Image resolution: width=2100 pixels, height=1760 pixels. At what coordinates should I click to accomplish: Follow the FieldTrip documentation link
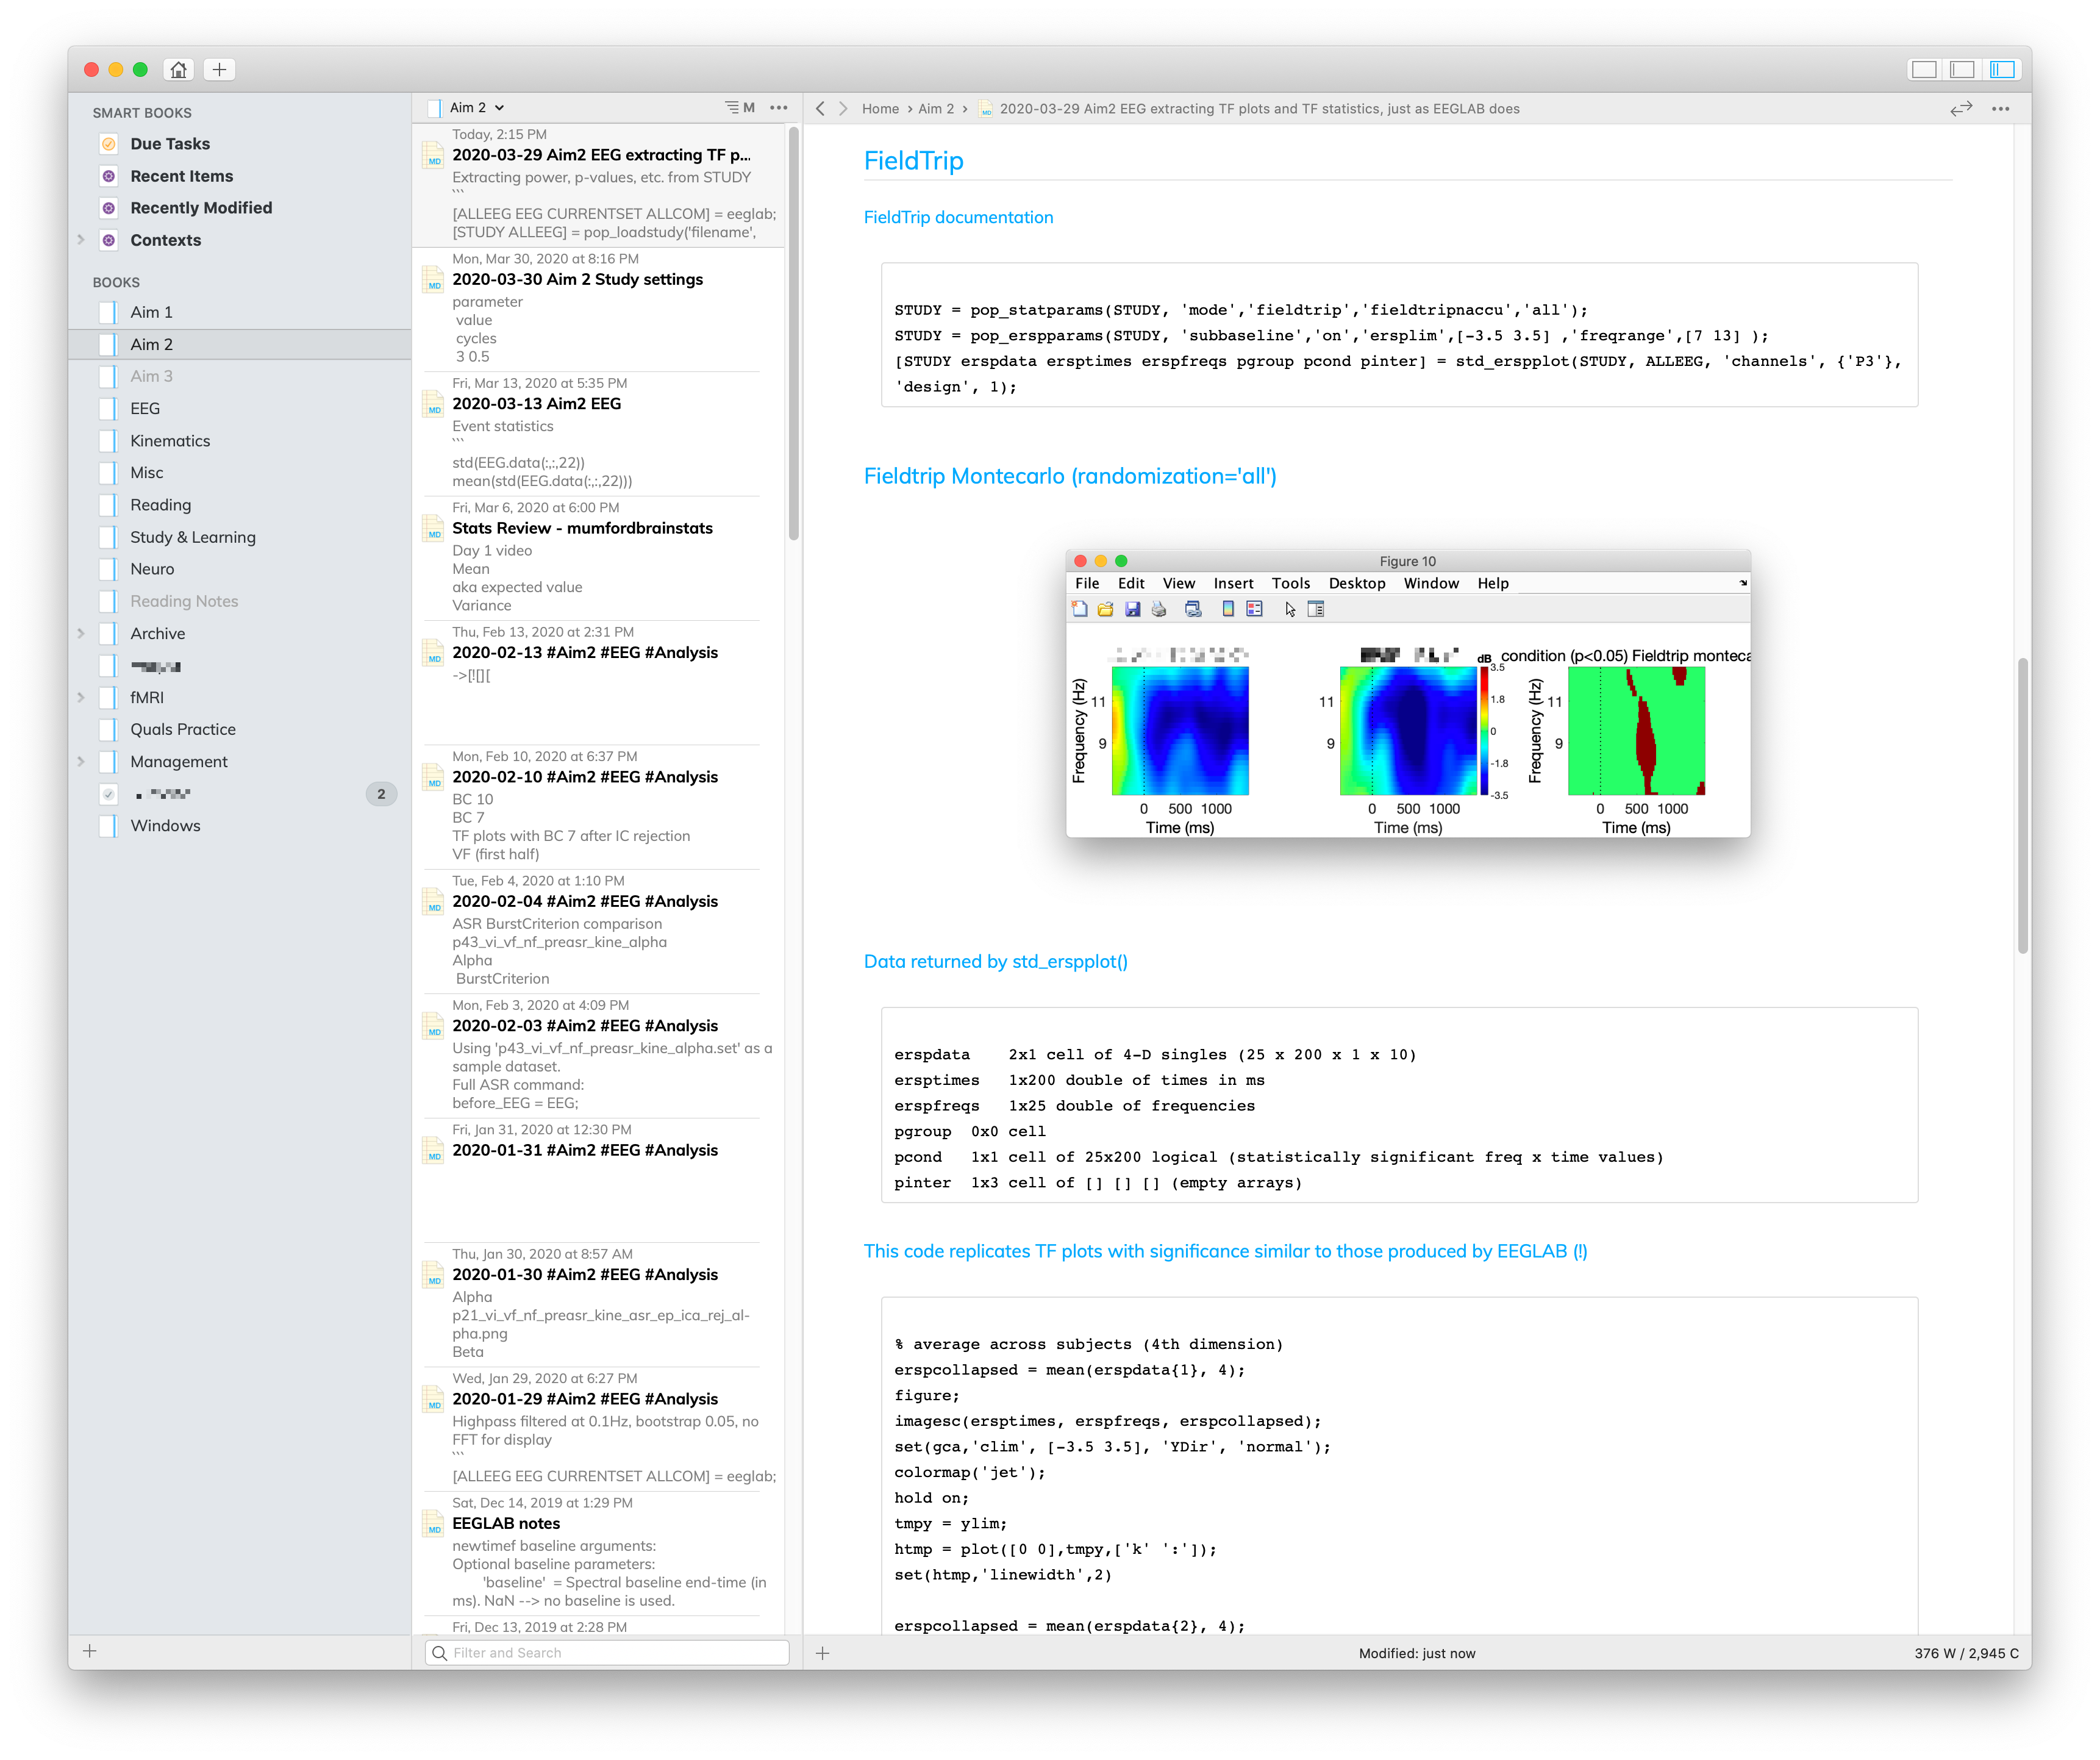[958, 217]
